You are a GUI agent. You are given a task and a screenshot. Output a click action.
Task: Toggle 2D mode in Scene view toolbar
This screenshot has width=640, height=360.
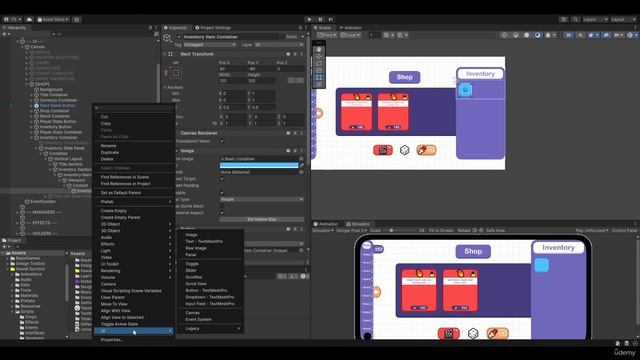pos(568,35)
